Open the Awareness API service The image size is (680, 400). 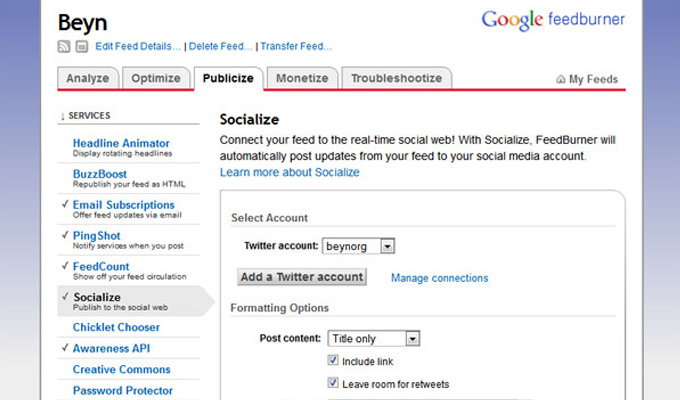111,348
